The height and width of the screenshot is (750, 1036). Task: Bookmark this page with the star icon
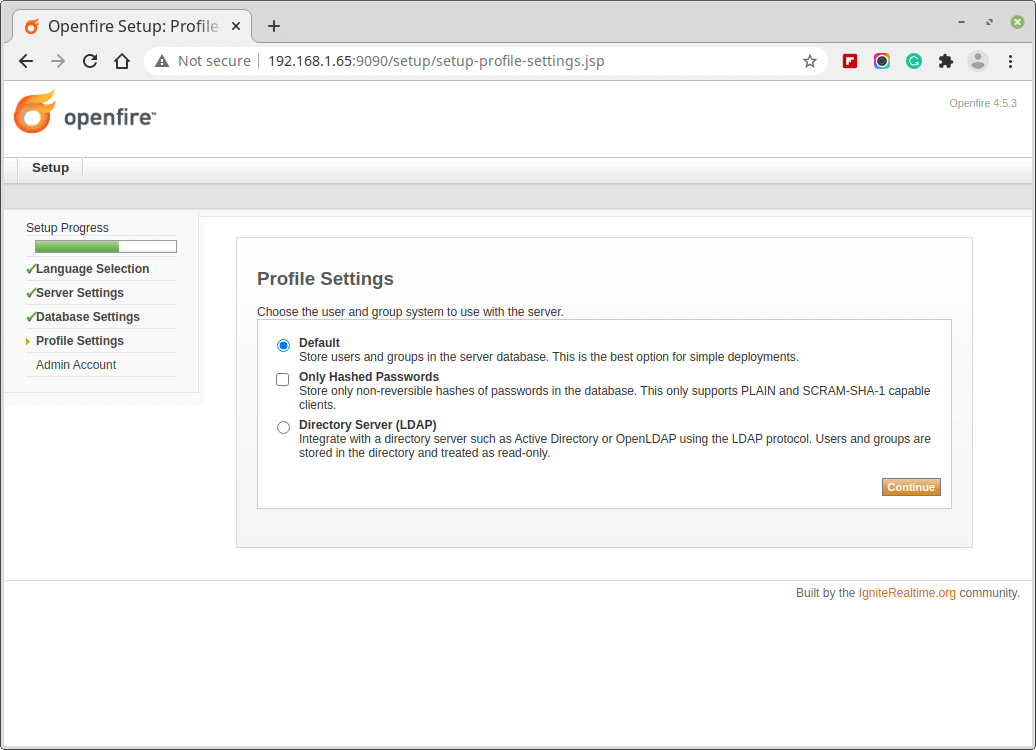tap(810, 61)
